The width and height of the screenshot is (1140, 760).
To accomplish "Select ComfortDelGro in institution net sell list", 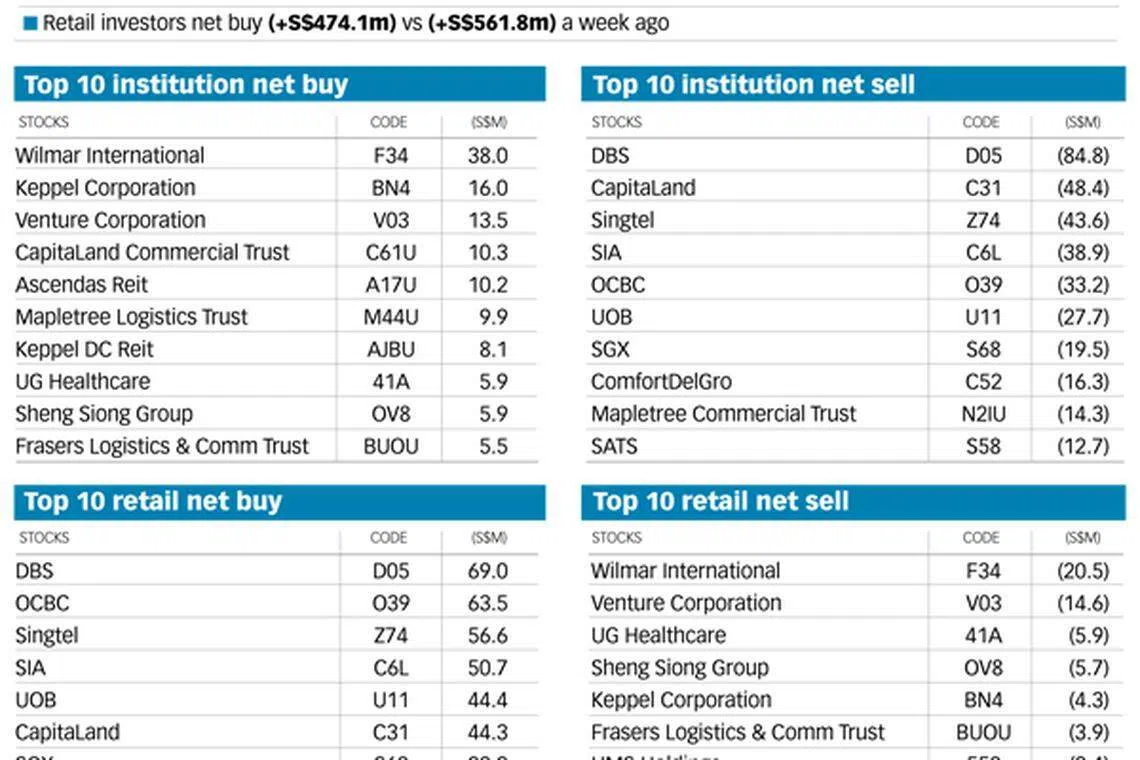I will click(661, 381).
